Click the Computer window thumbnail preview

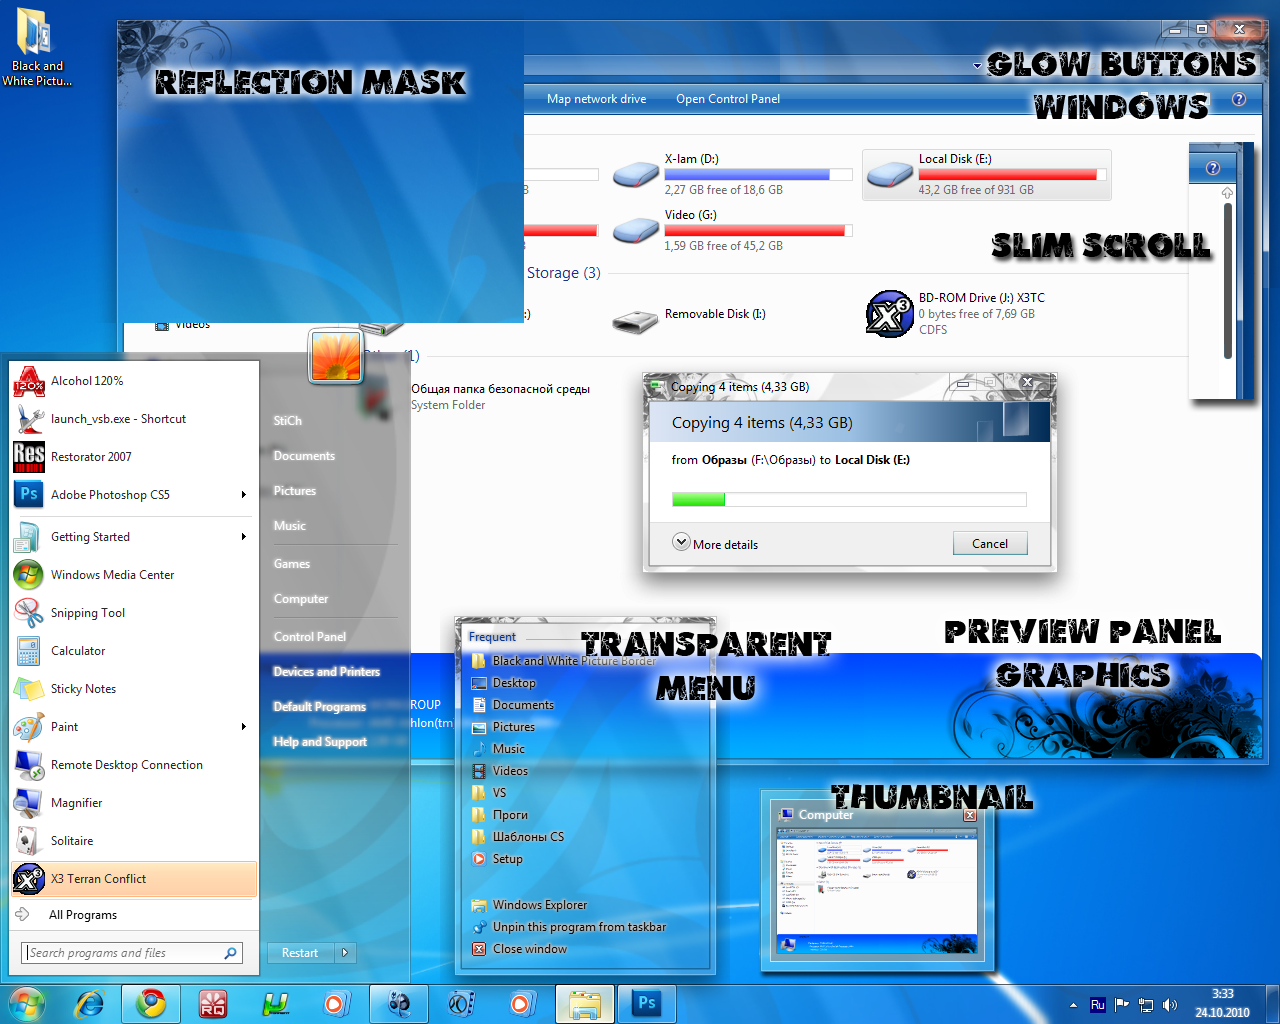(x=877, y=891)
